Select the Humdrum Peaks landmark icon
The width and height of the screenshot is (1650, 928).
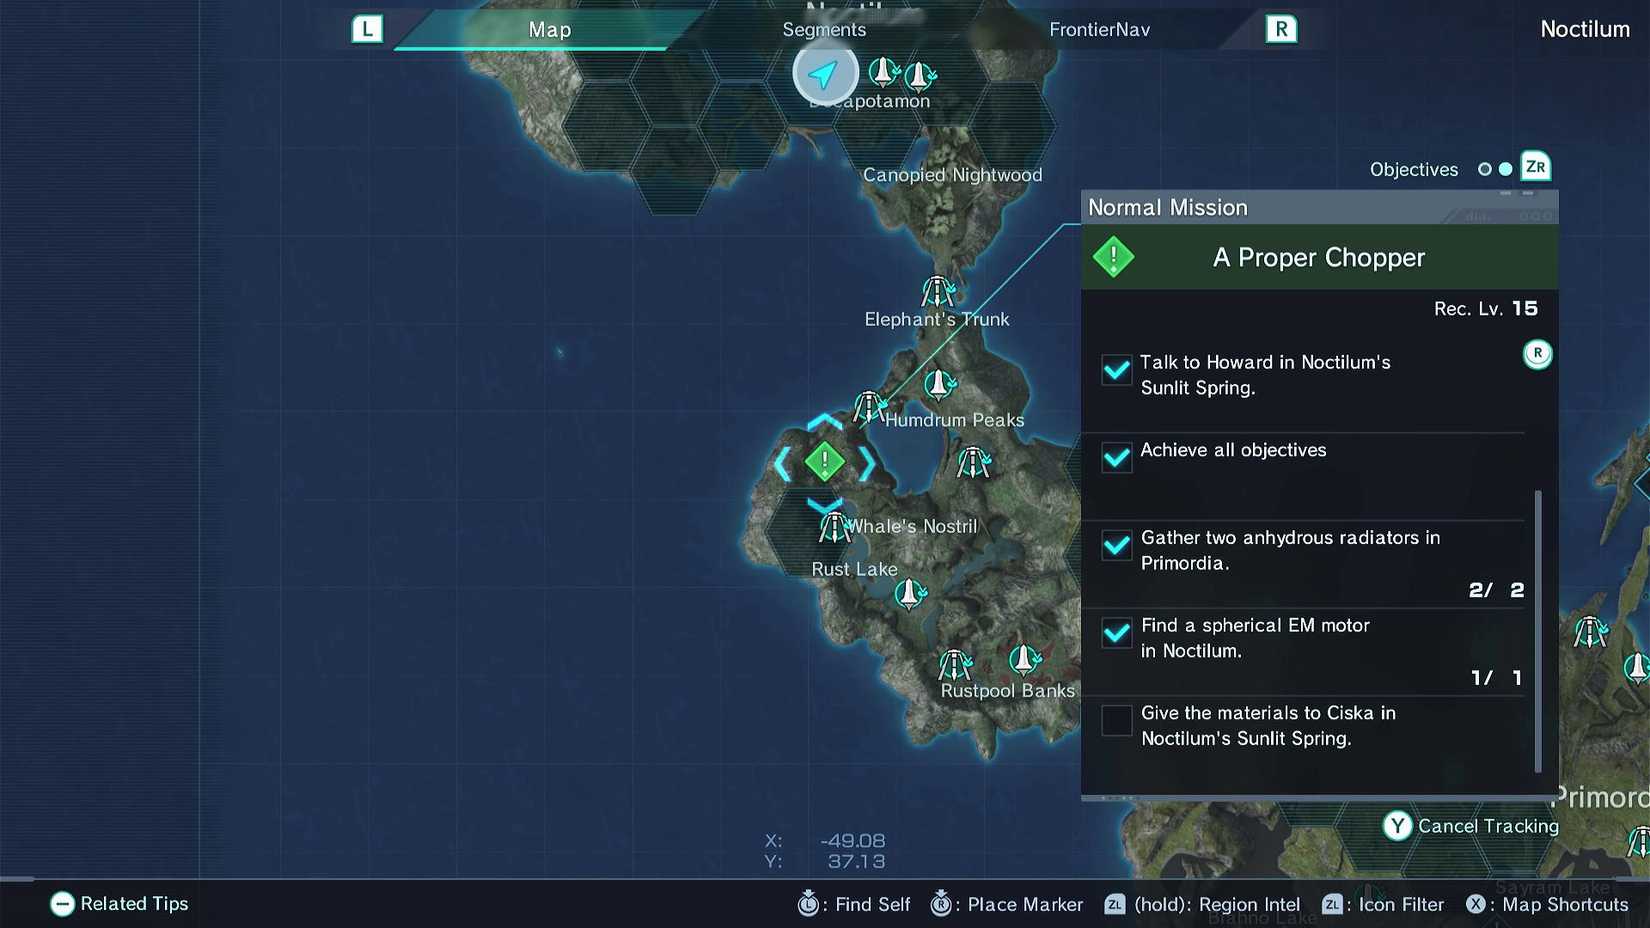pyautogui.click(x=868, y=408)
